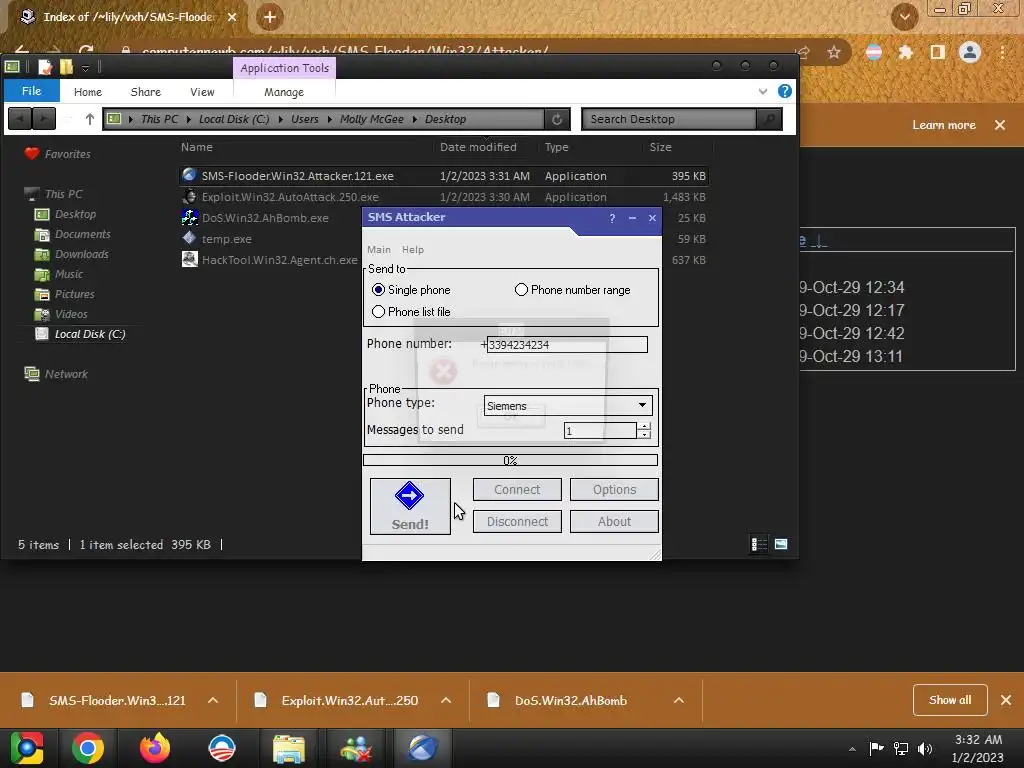
Task: Click the Send! button in SMS Attacker
Action: pyautogui.click(x=410, y=506)
